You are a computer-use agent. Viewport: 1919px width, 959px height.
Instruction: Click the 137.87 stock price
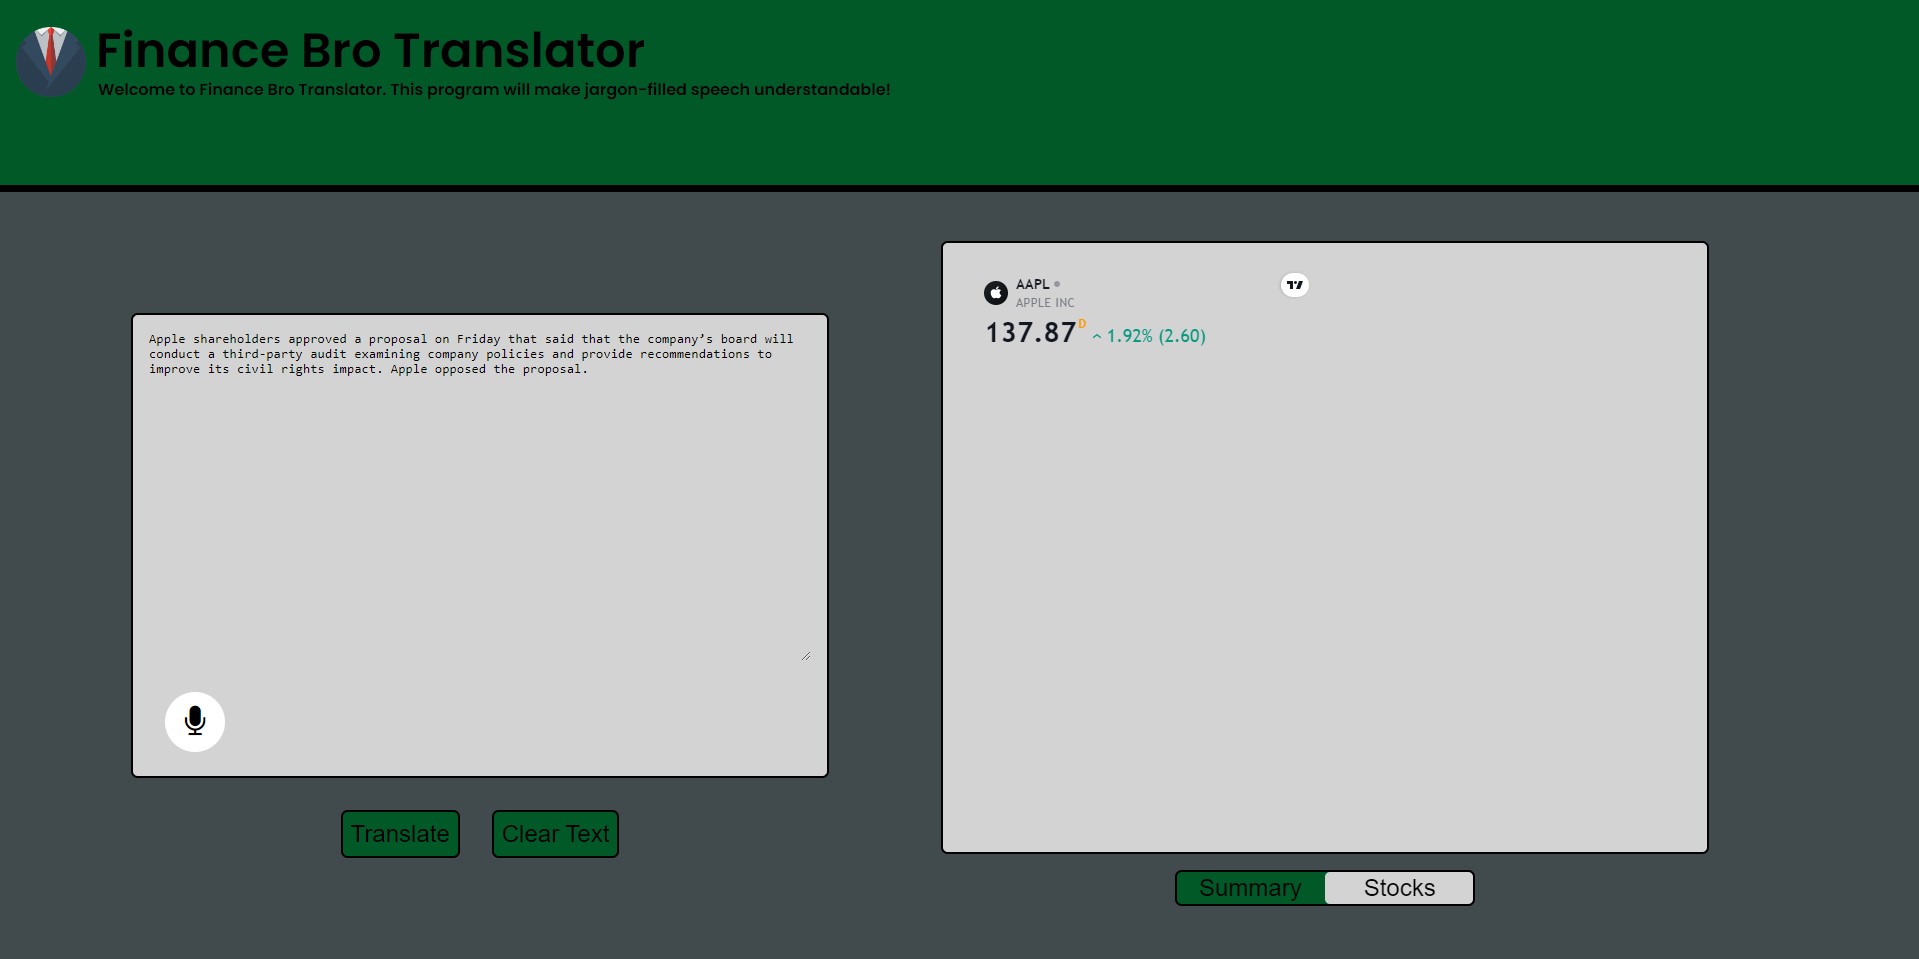coord(1031,333)
